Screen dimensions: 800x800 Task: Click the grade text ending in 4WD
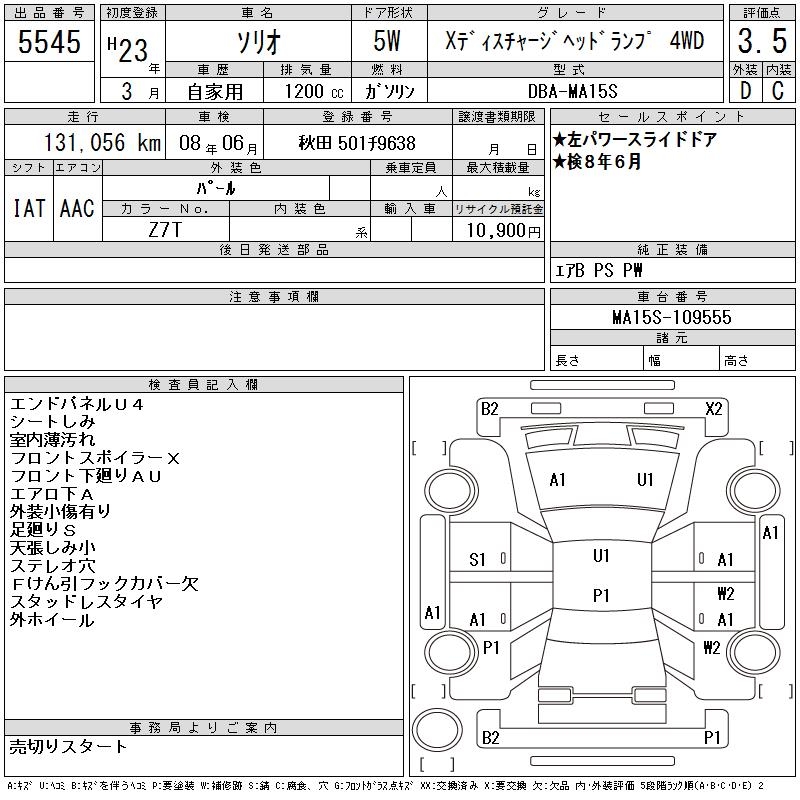coord(574,41)
